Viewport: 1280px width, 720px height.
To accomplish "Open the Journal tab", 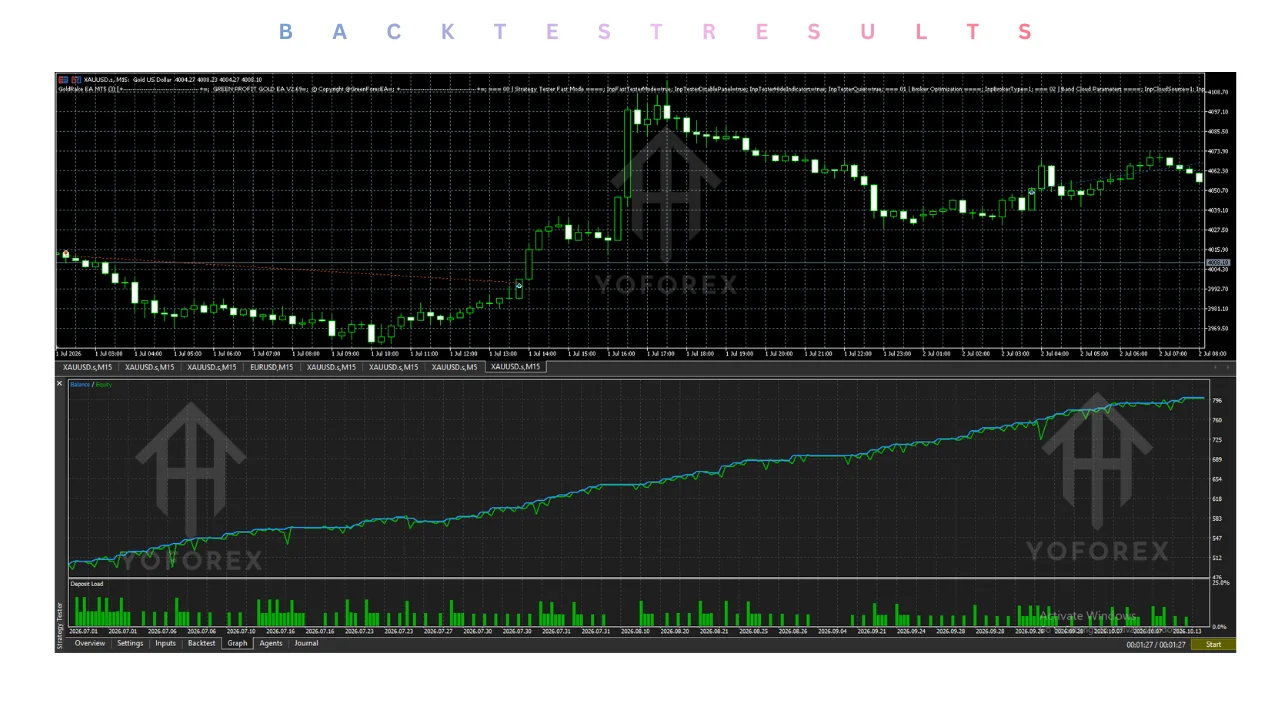I will 306,644.
